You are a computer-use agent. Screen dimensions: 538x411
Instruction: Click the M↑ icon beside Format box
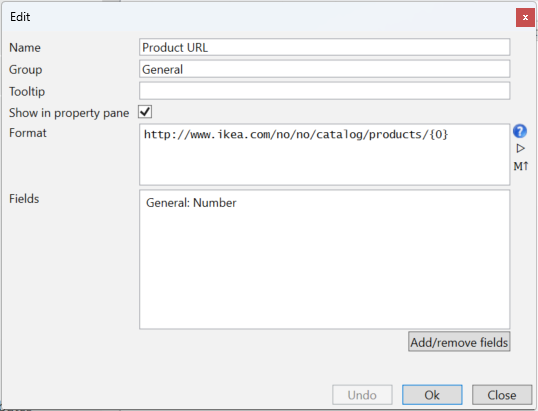[x=521, y=166]
